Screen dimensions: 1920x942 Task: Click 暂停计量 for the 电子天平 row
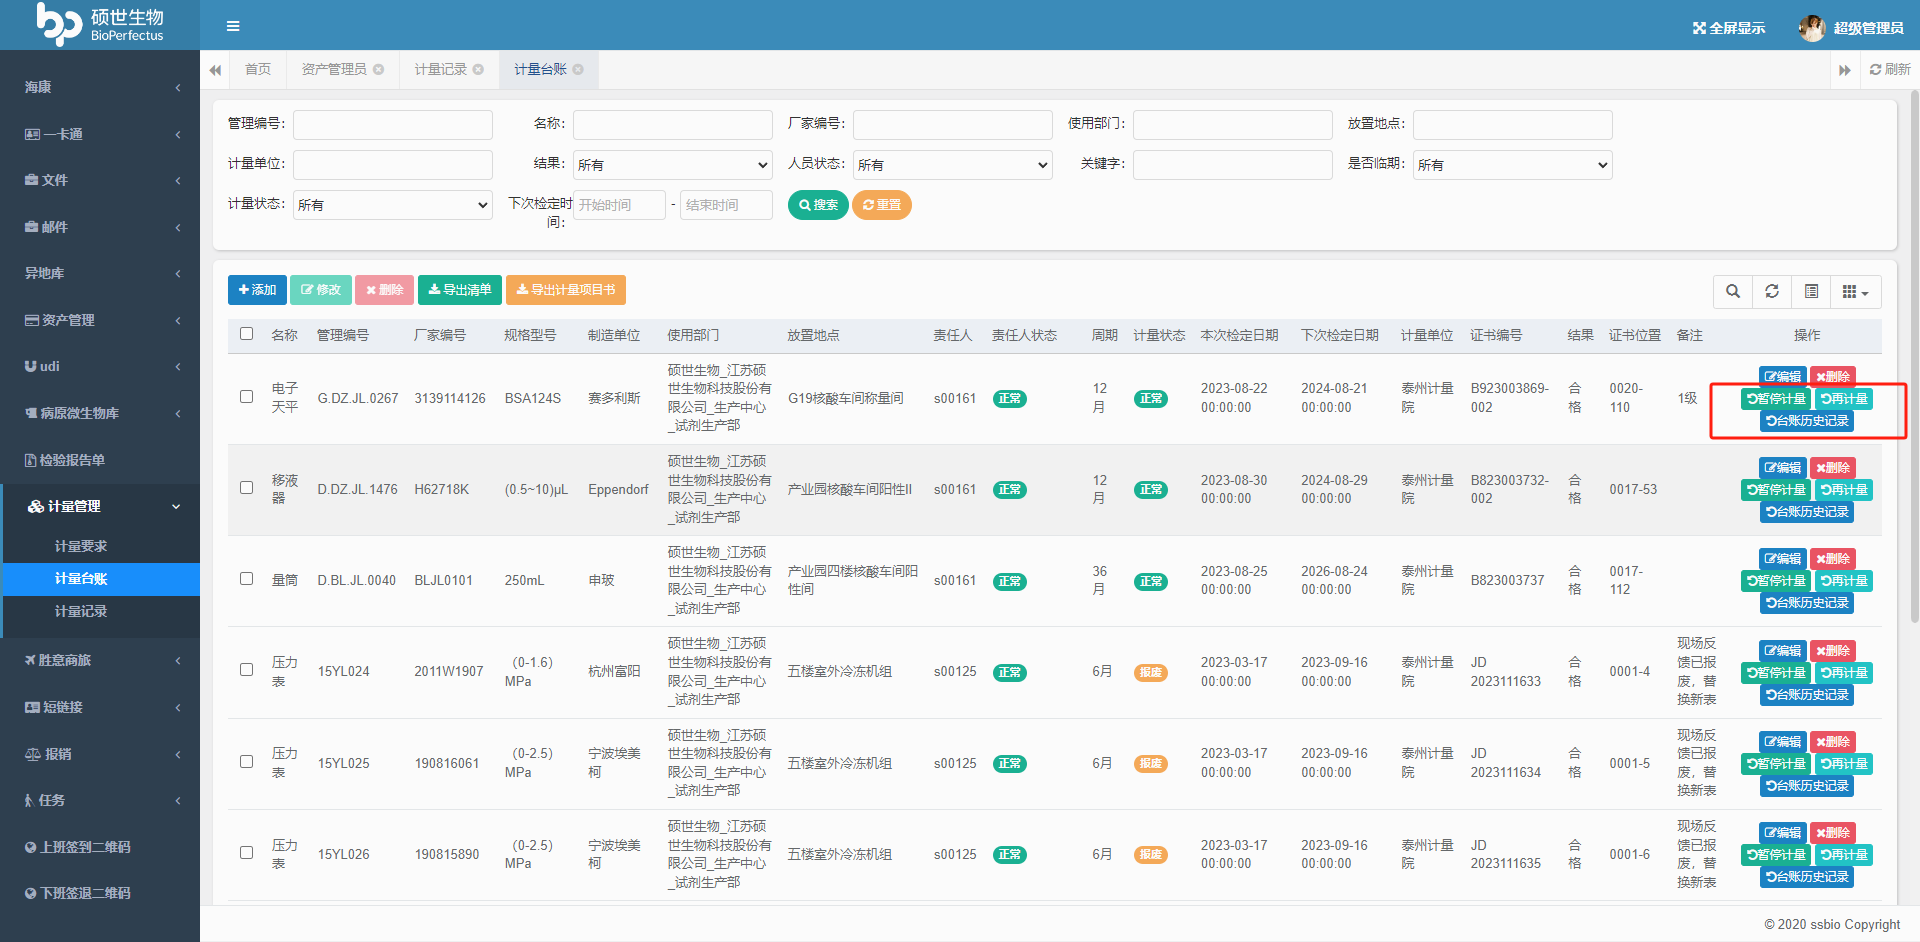[1776, 398]
